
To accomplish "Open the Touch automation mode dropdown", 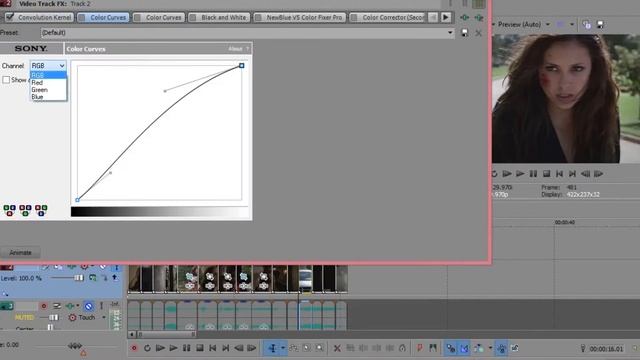I will 104,317.
